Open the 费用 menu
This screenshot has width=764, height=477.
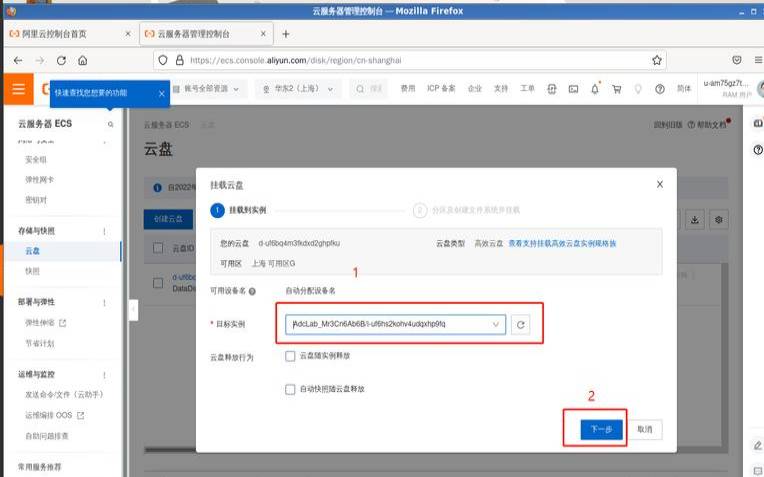pyautogui.click(x=407, y=88)
